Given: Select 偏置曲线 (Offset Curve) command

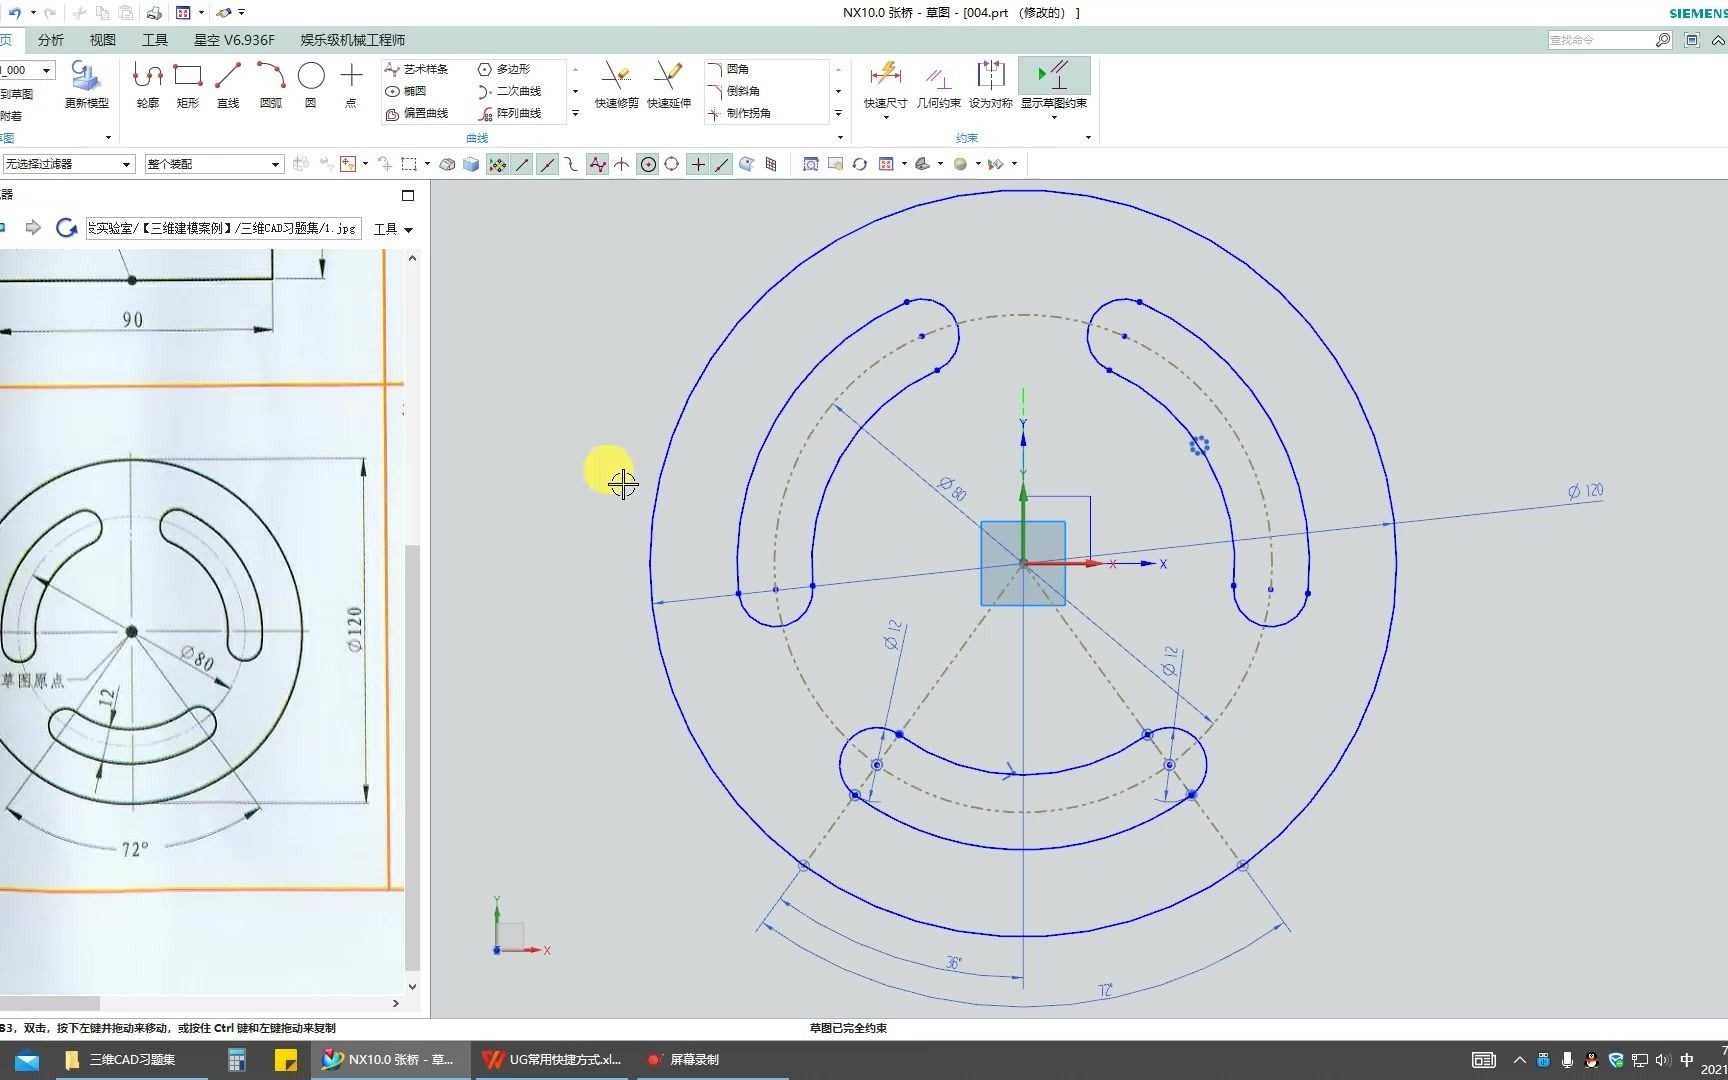Looking at the screenshot, I should (x=420, y=113).
